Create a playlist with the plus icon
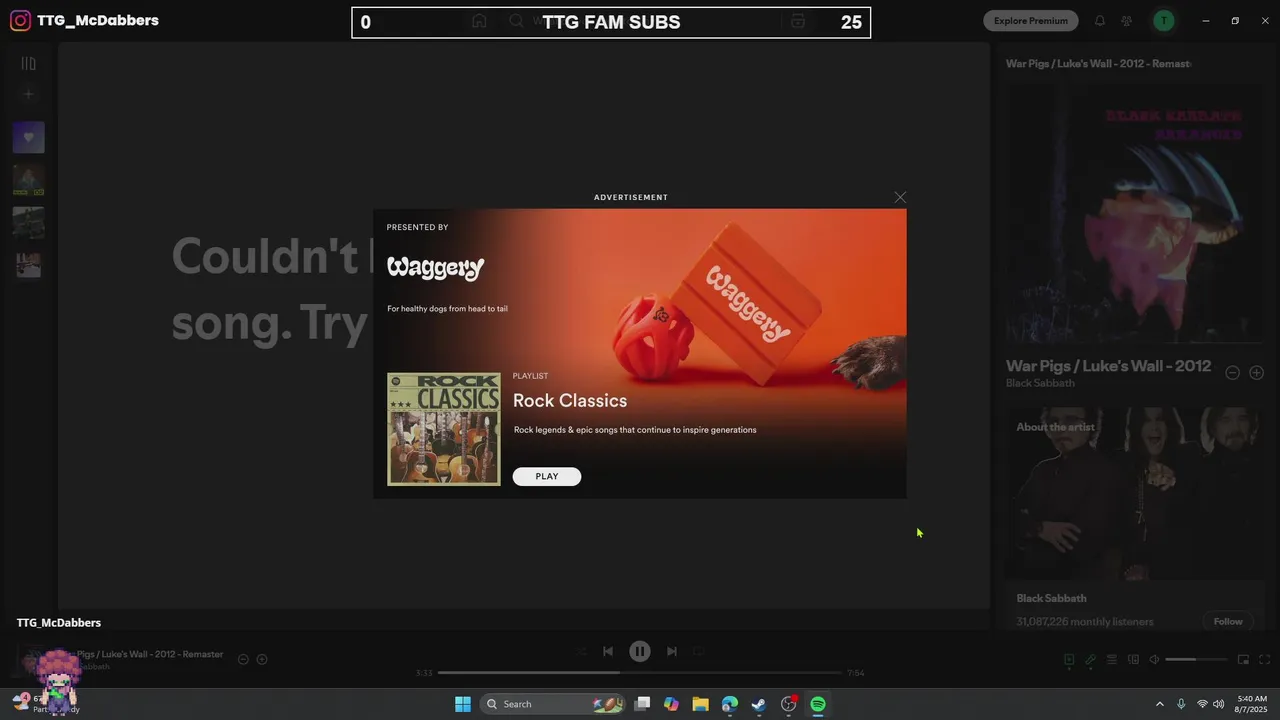Image resolution: width=1280 pixels, height=720 pixels. click(29, 94)
